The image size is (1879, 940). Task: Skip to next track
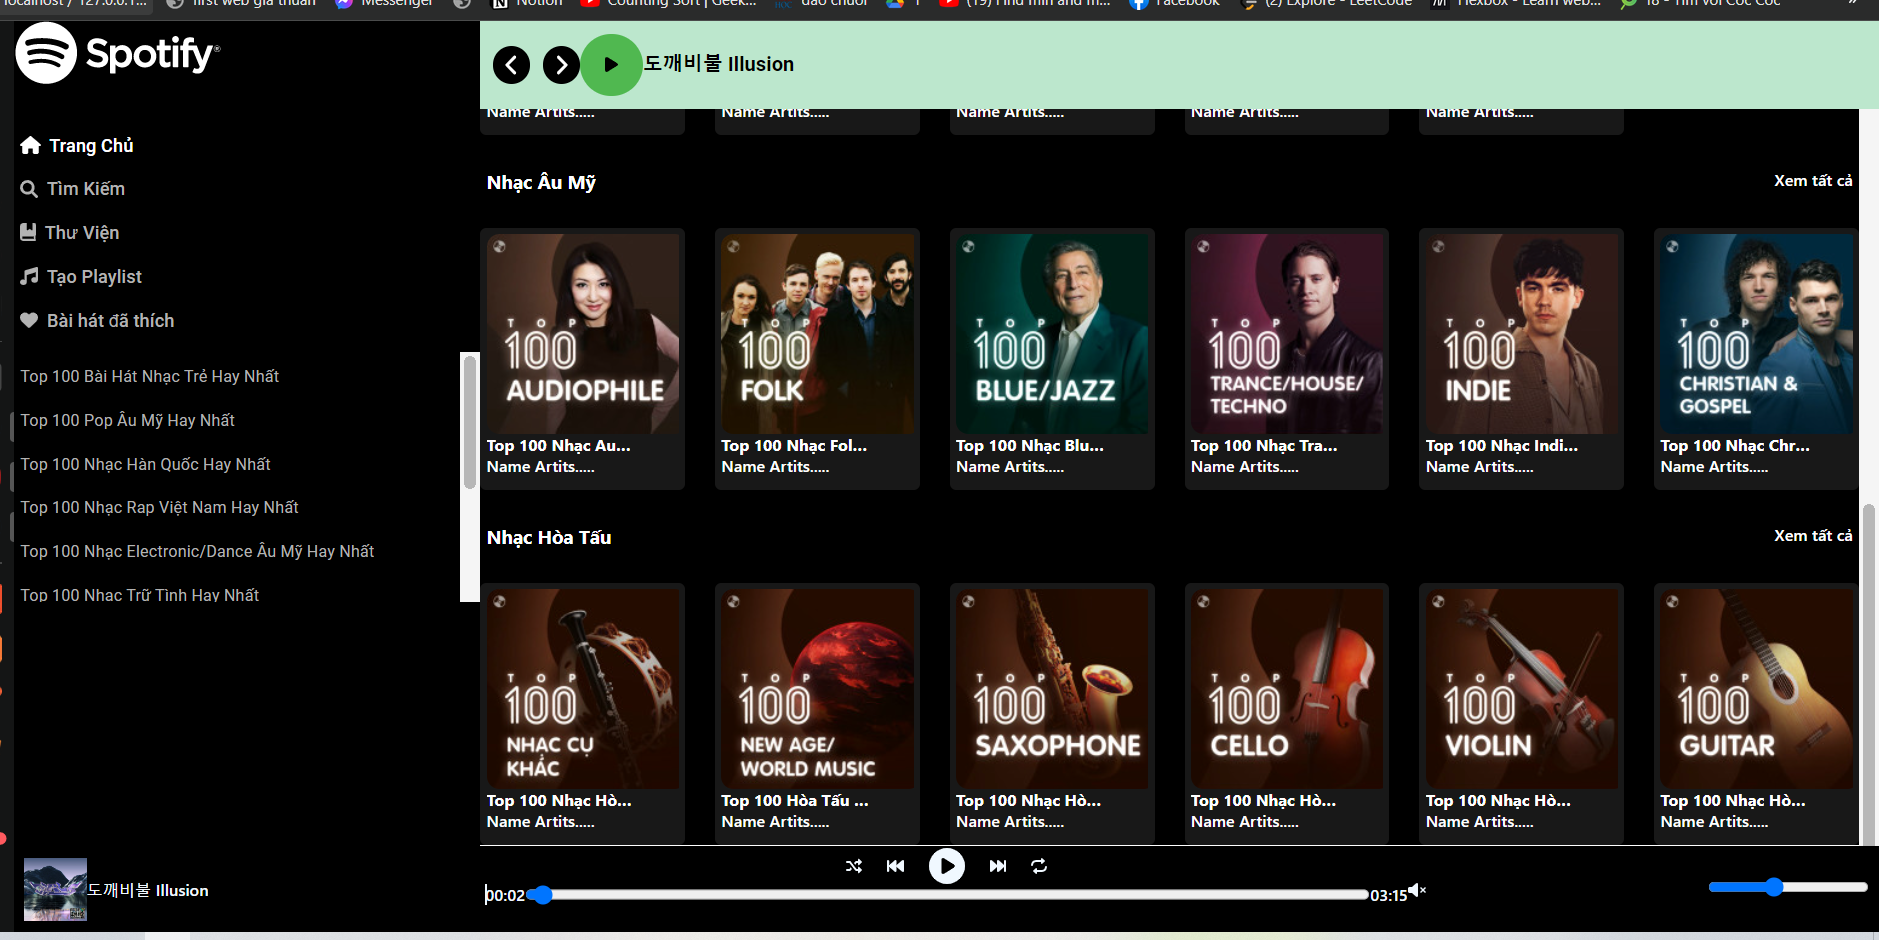[997, 865]
